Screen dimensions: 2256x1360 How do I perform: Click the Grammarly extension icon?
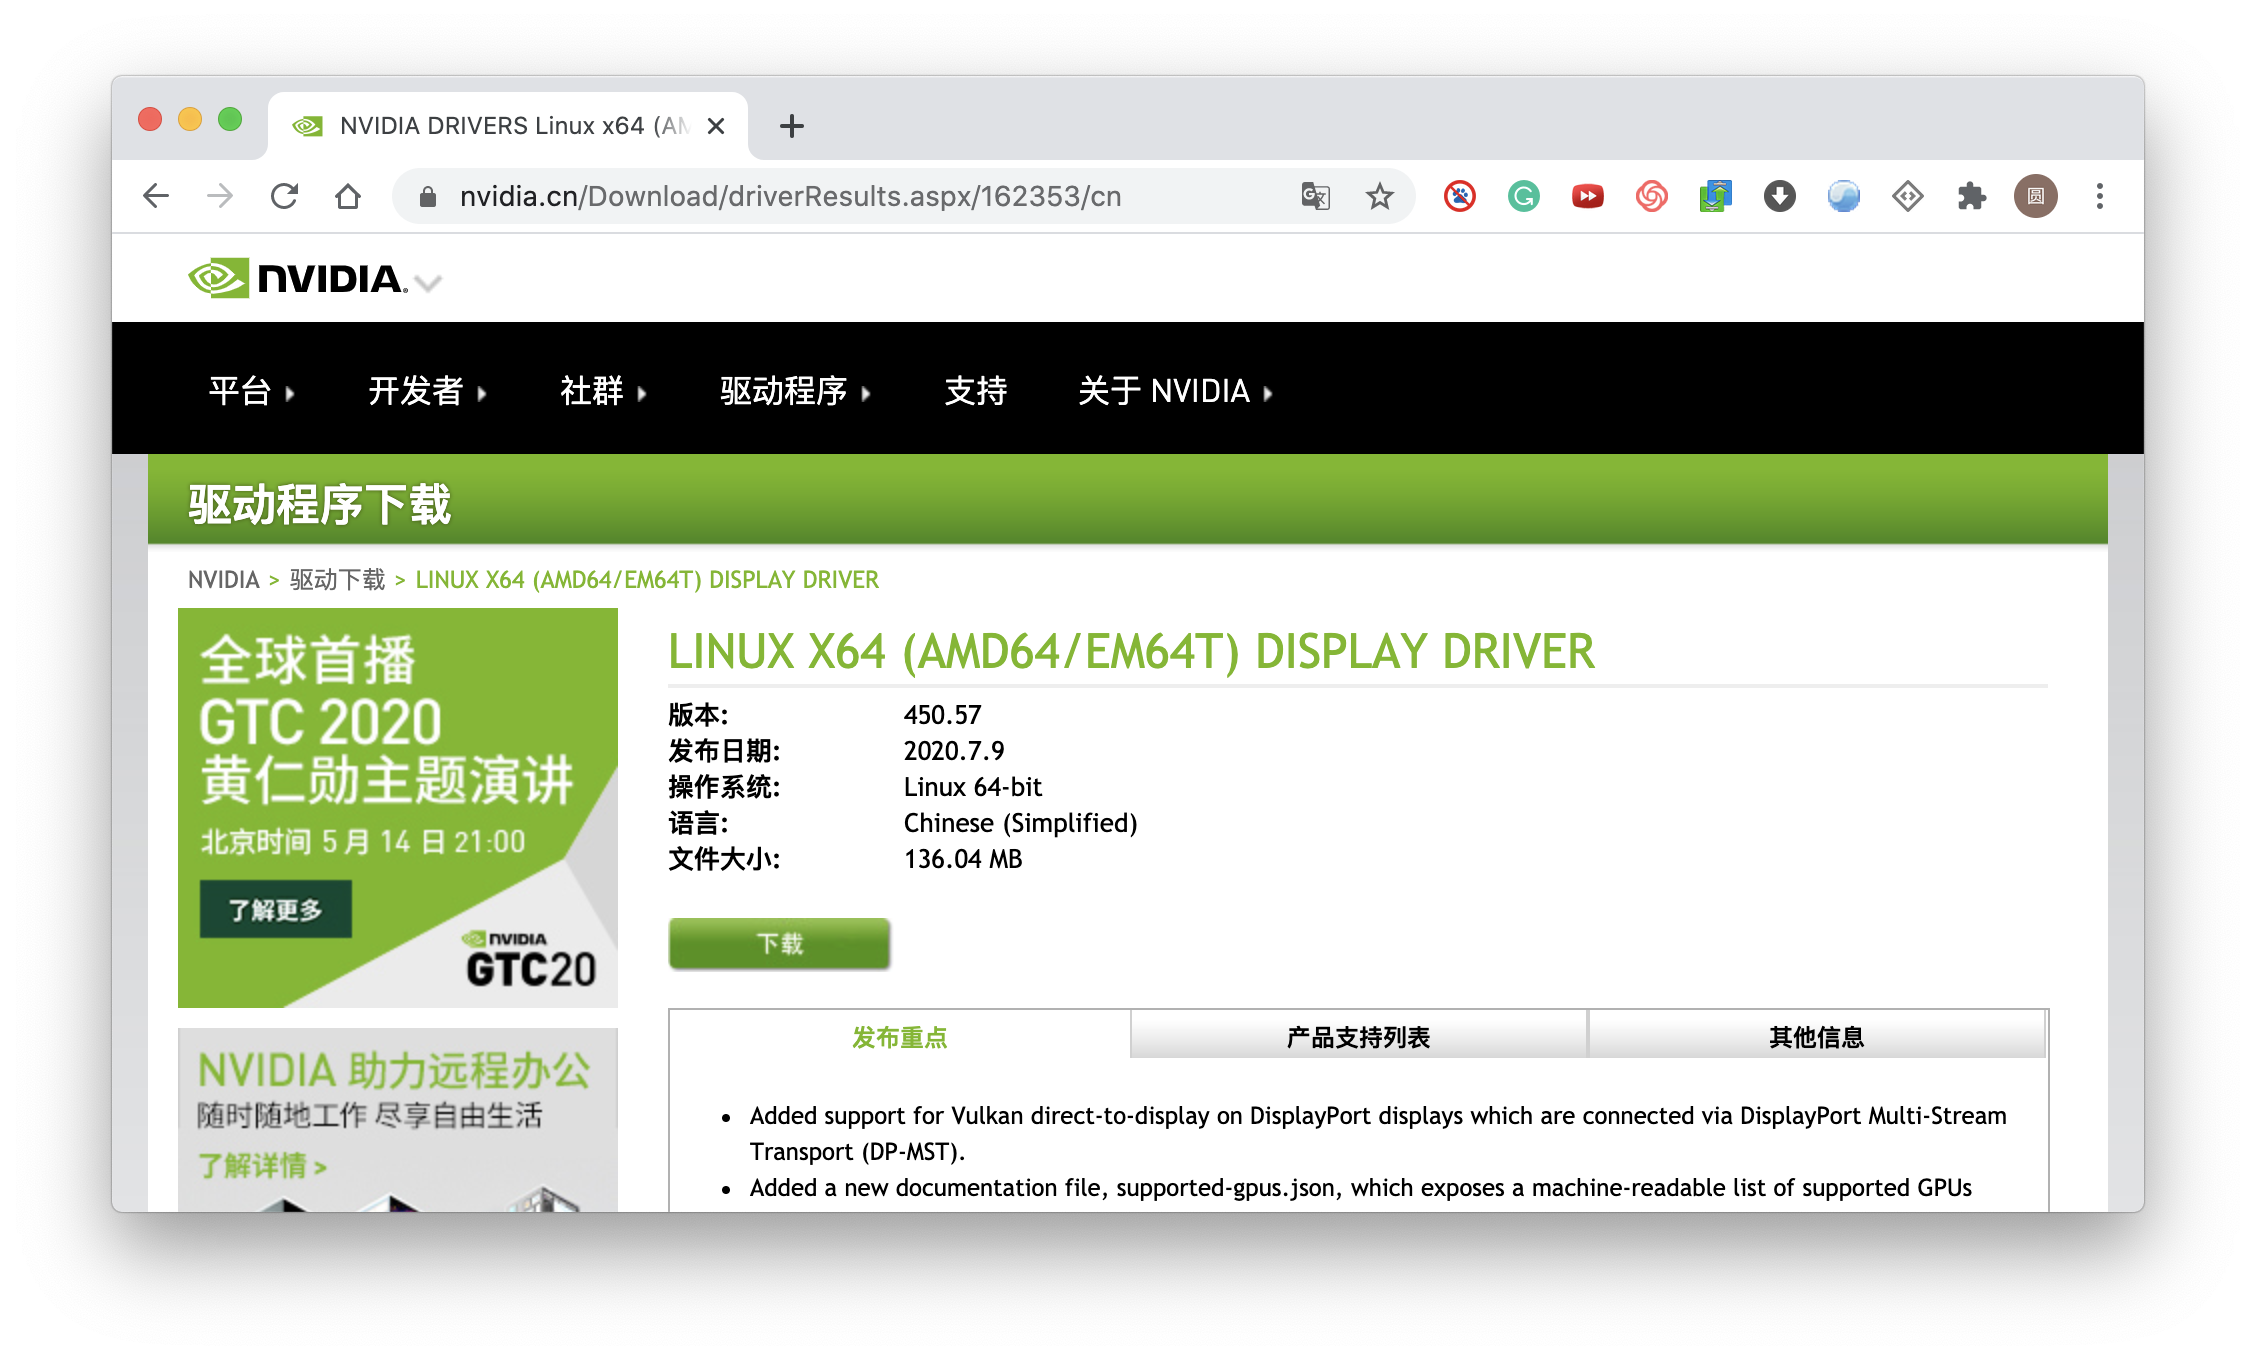(1523, 196)
